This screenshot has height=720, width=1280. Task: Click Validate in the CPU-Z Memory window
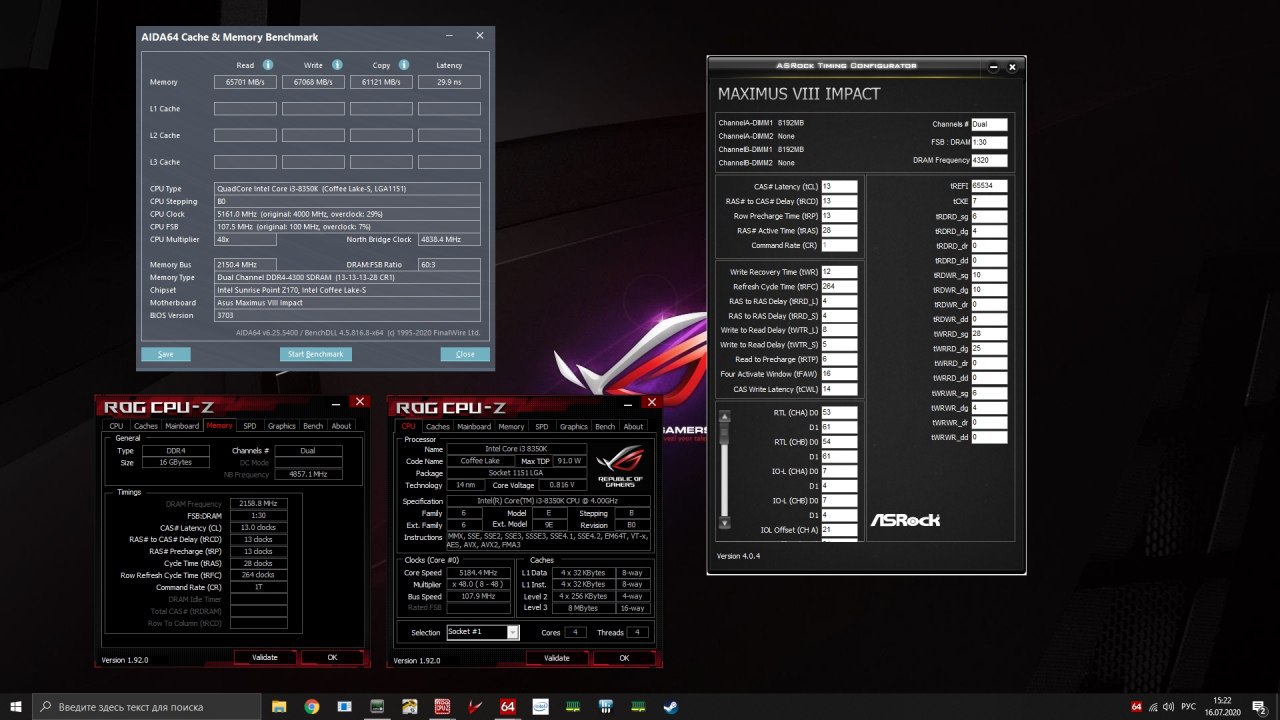[x=265, y=657]
